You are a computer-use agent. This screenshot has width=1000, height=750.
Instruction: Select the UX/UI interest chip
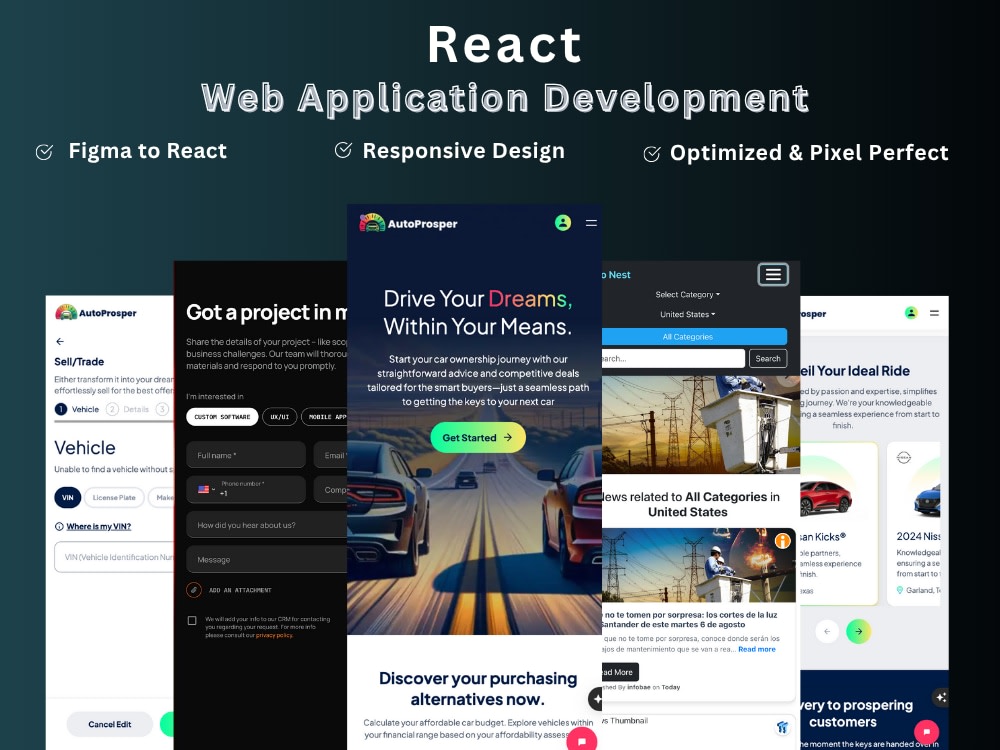tap(279, 416)
